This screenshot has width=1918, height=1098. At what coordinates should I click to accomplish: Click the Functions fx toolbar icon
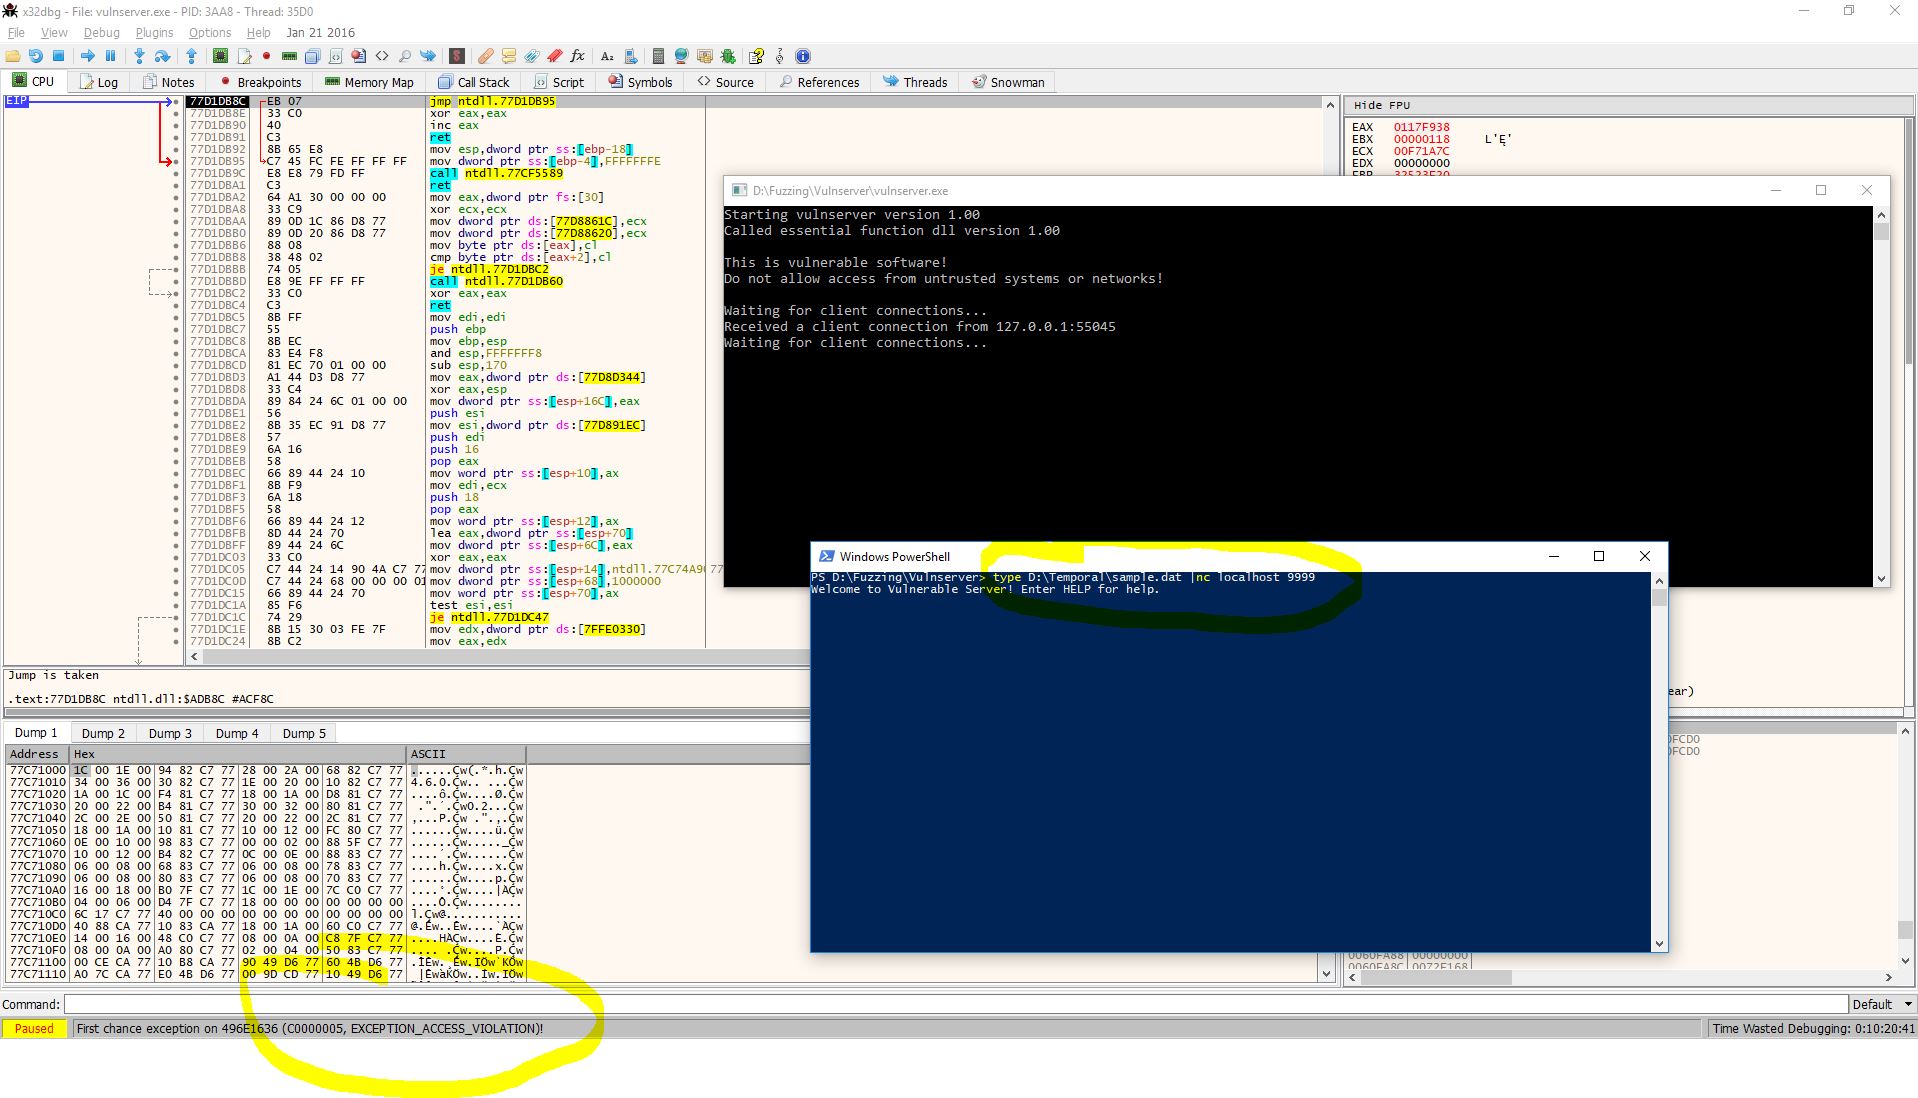tap(578, 56)
